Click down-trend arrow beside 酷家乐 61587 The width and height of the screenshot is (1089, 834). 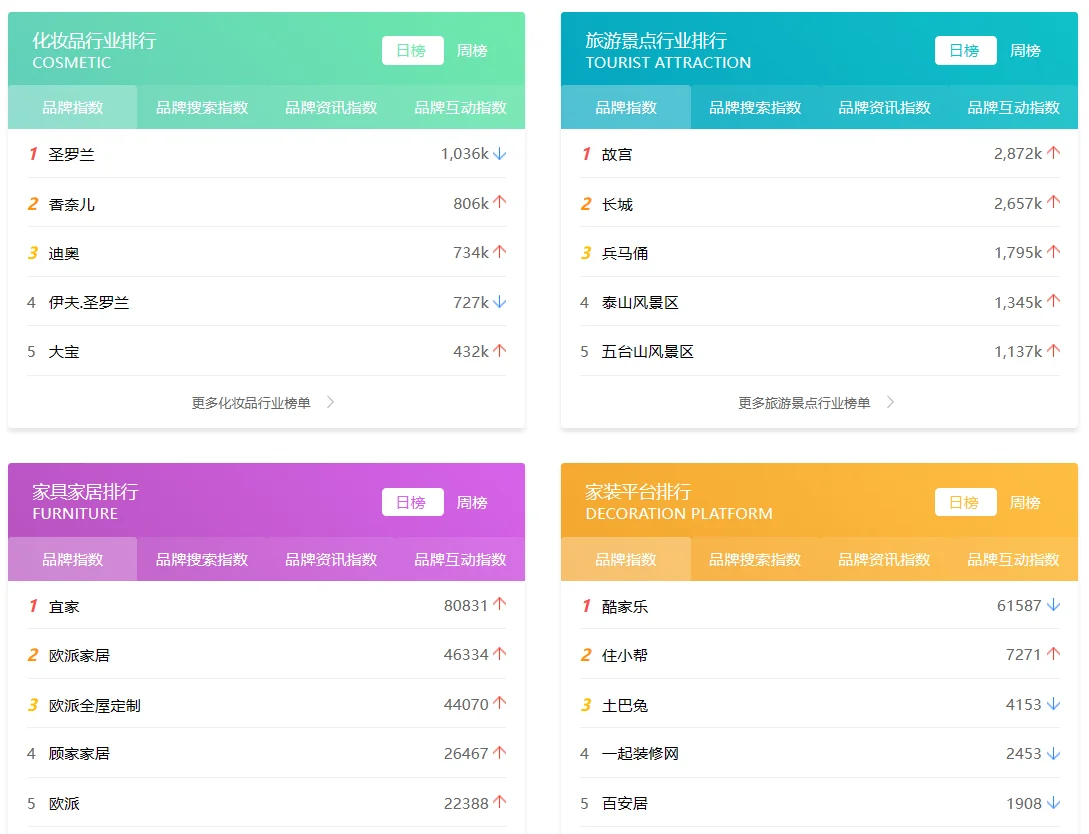1054,605
